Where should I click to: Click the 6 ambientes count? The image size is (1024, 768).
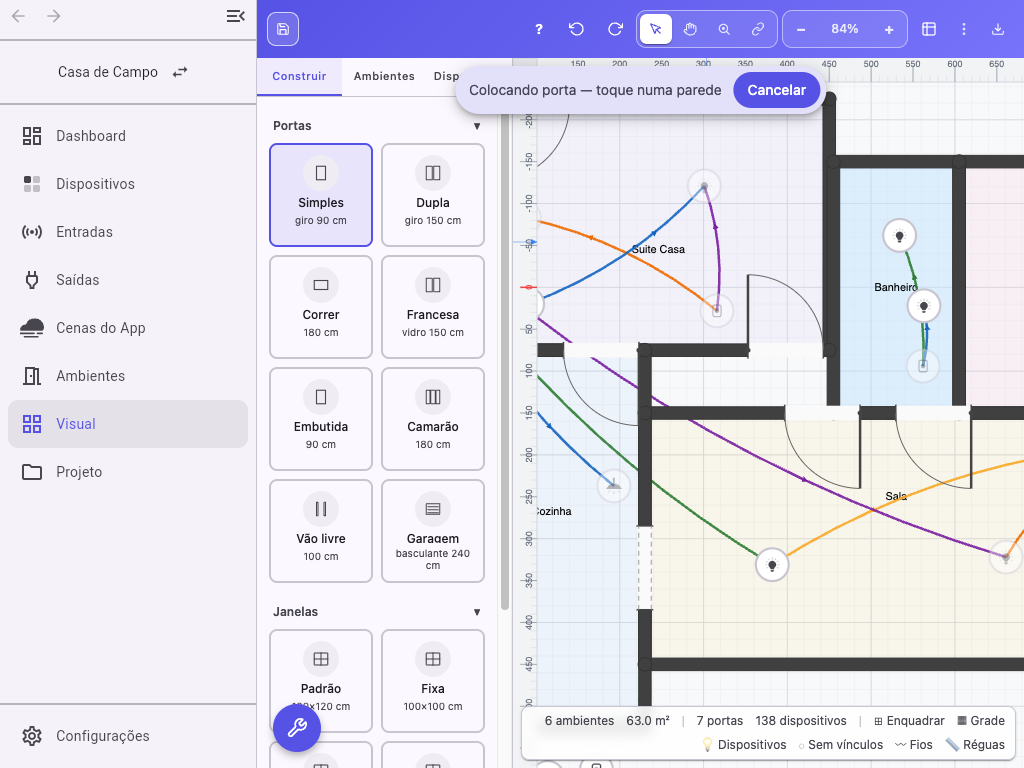click(x=579, y=721)
